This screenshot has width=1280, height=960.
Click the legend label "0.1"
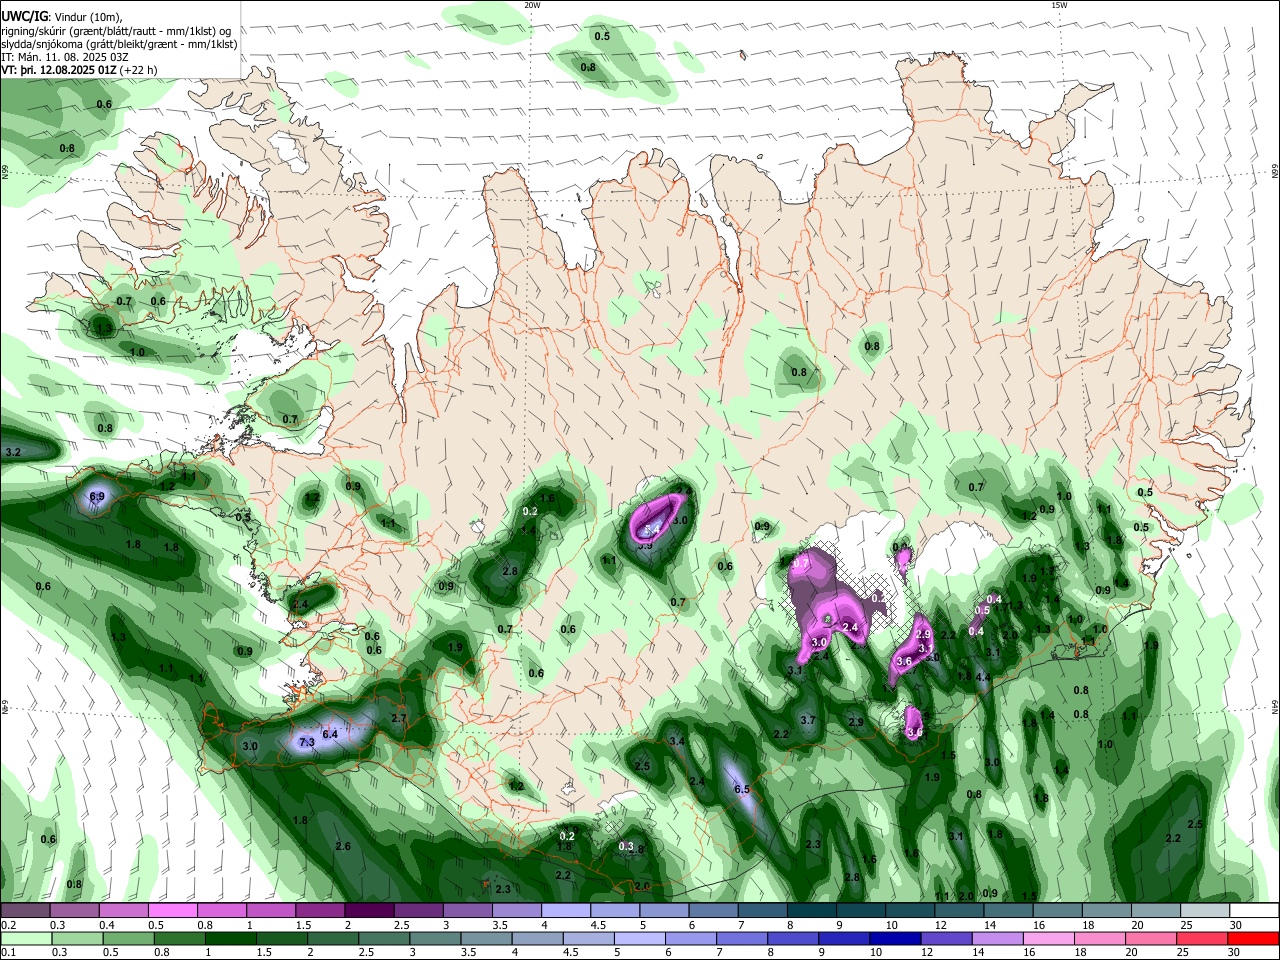click(8, 953)
